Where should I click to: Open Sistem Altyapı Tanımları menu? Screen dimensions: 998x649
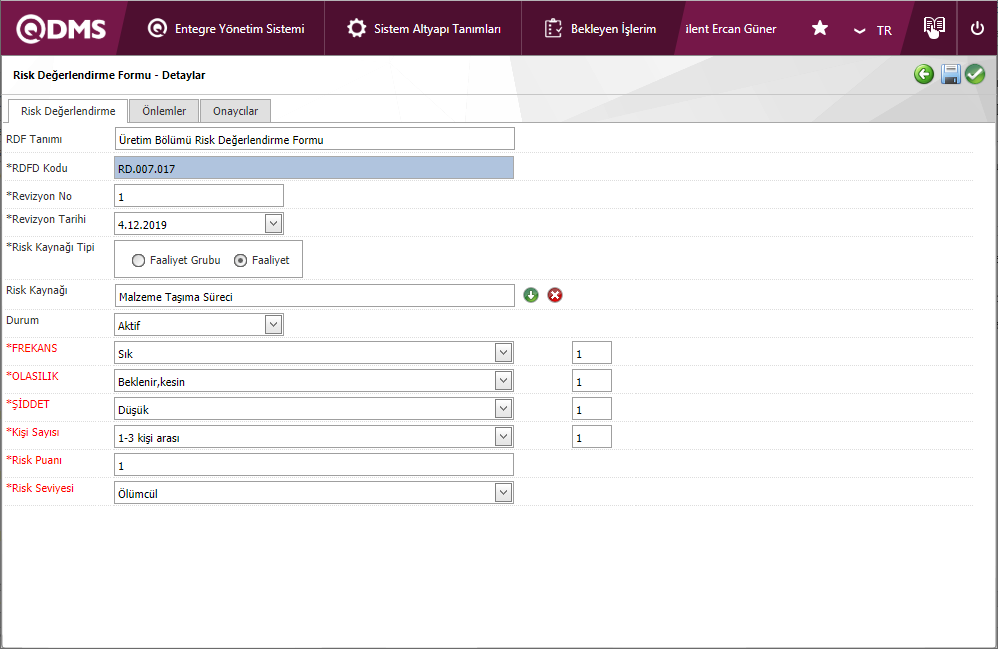click(x=424, y=29)
